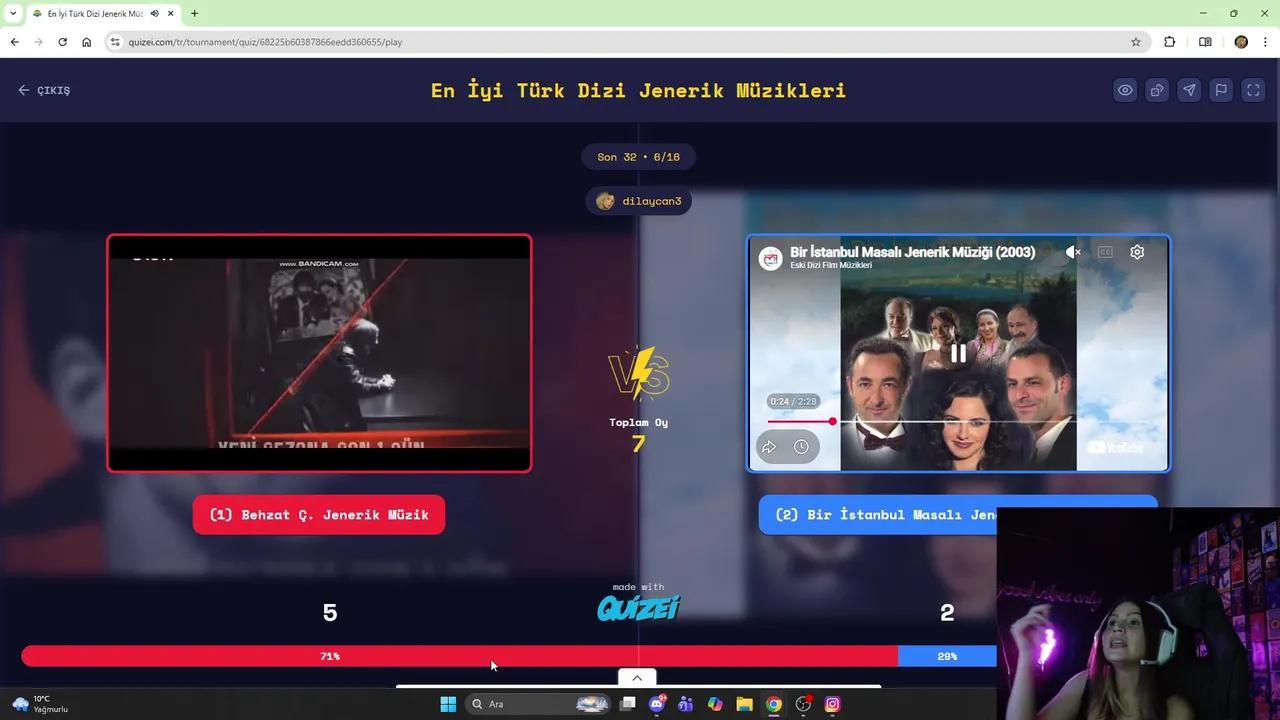The image size is (1280, 720).
Task: Click the YouTube share arrow icon
Action: [769, 447]
